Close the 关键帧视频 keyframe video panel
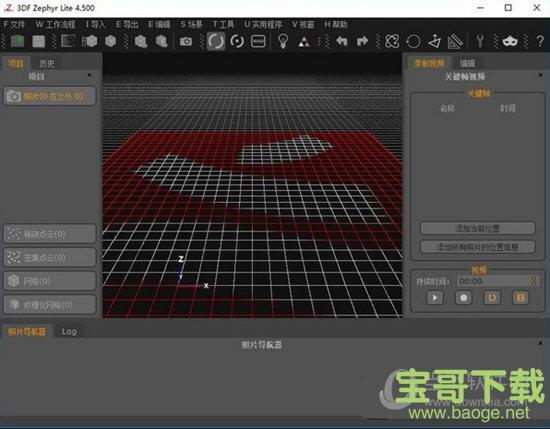Viewport: 550px width, 429px height. pyautogui.click(x=541, y=75)
